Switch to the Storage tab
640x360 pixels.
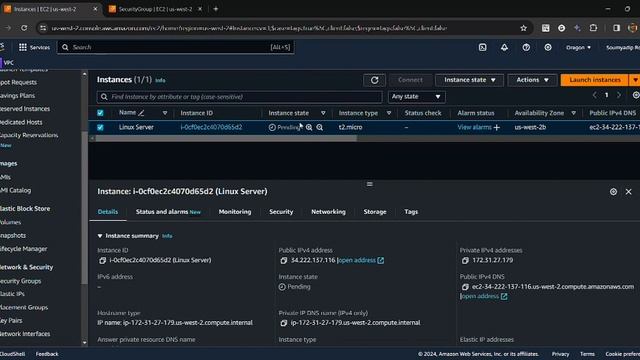coord(375,212)
